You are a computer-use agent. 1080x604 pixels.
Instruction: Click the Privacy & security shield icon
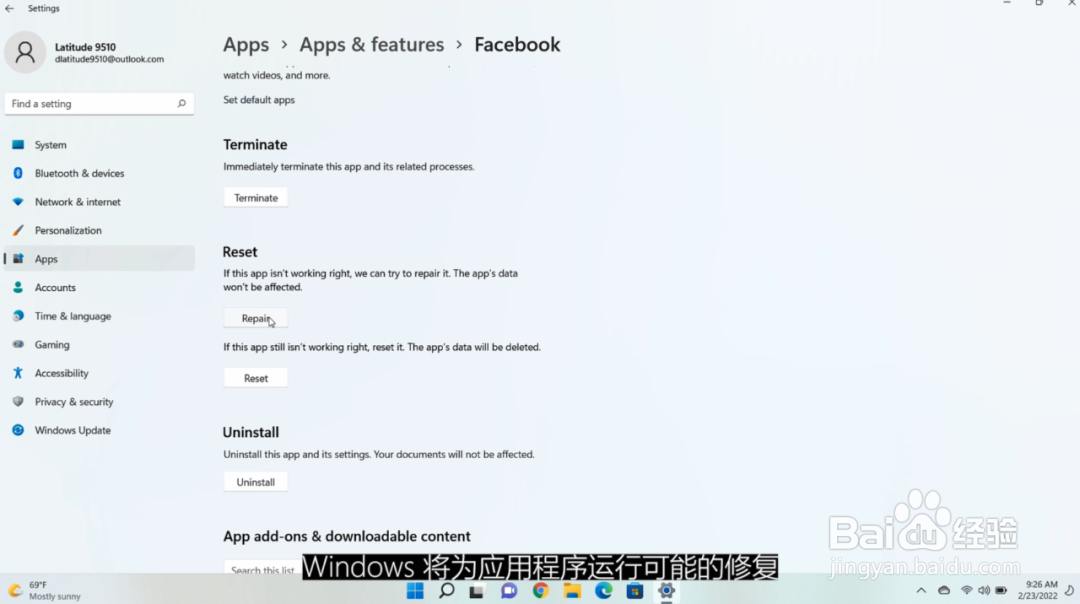18,402
